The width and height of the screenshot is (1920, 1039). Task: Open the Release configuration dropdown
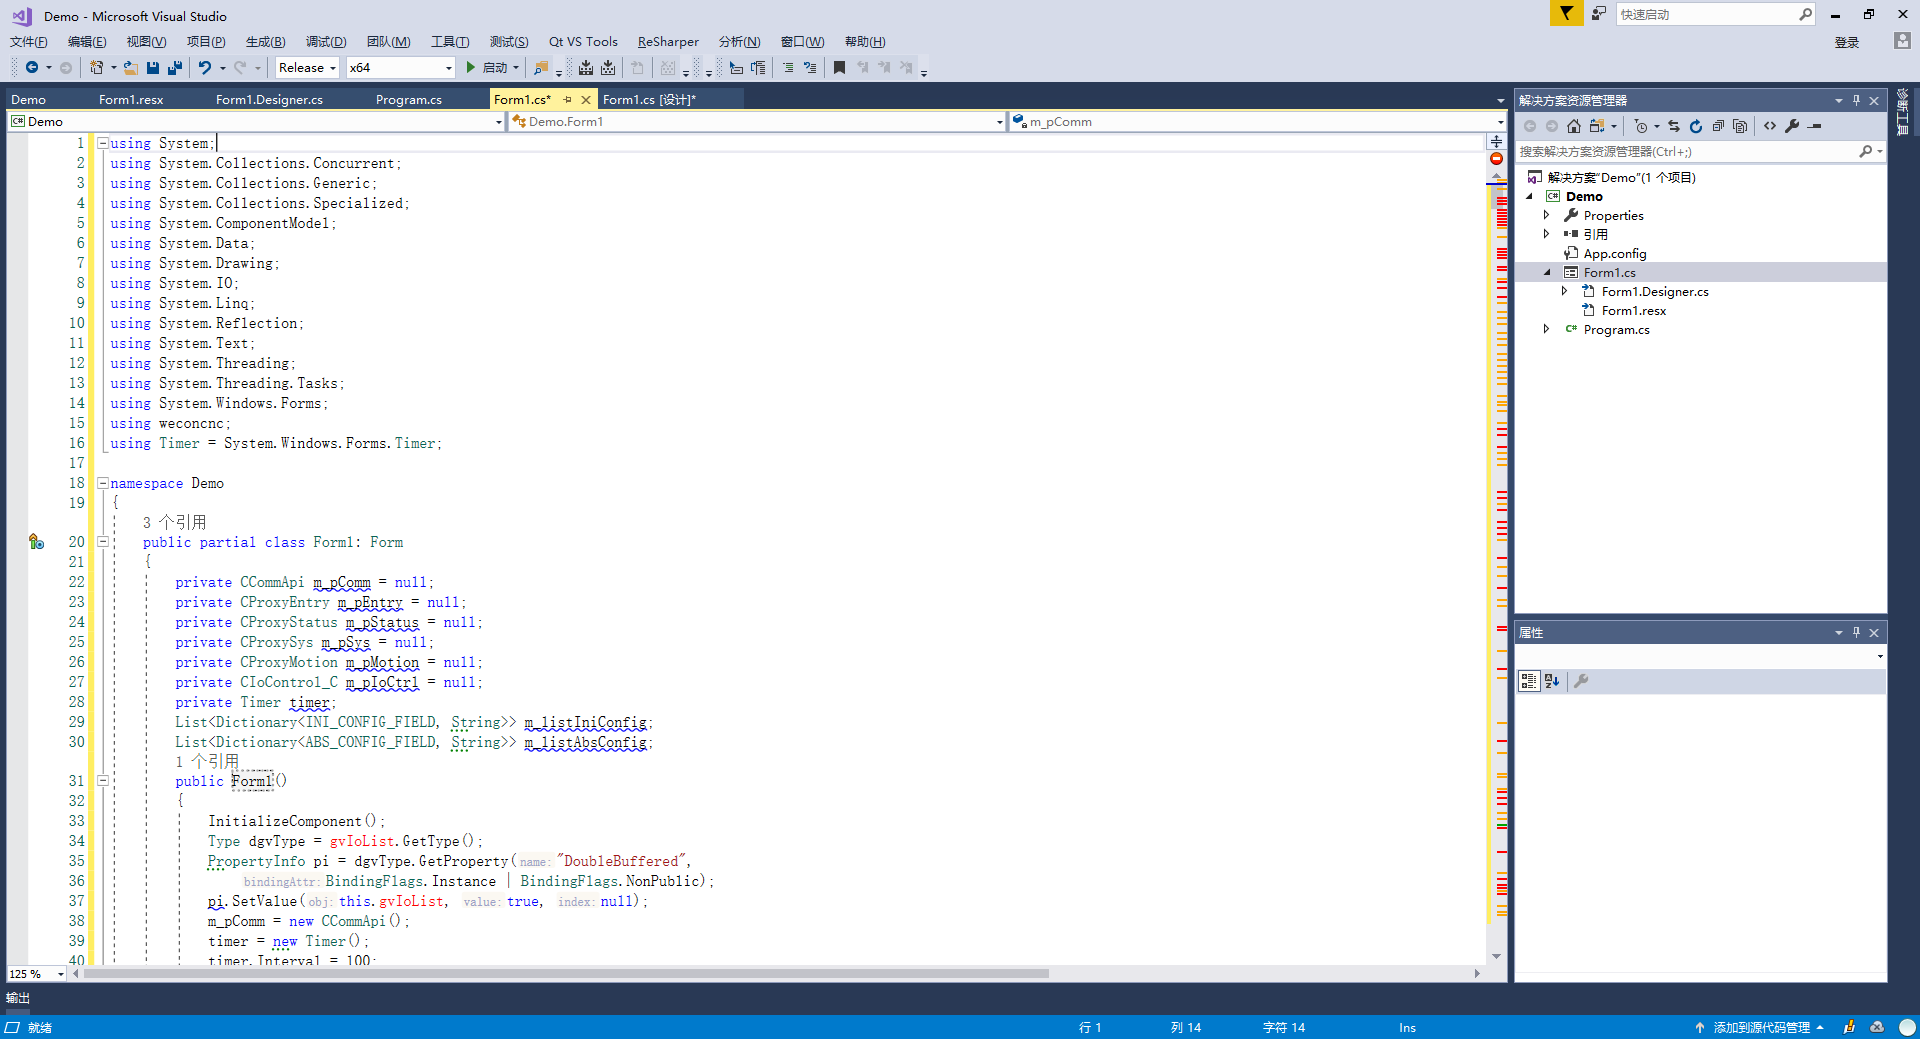pos(307,68)
